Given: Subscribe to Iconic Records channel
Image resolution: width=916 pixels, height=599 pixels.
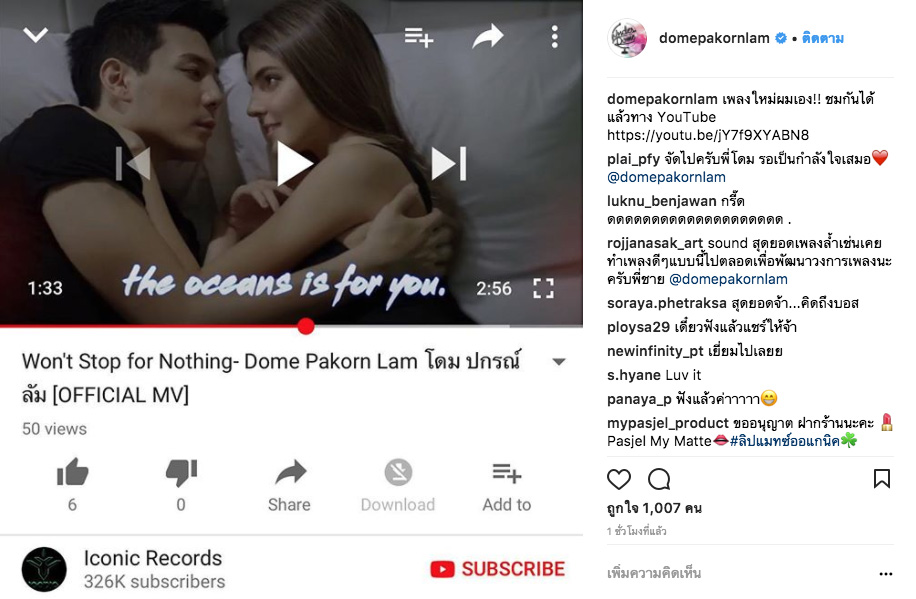Looking at the screenshot, I should pos(498,569).
